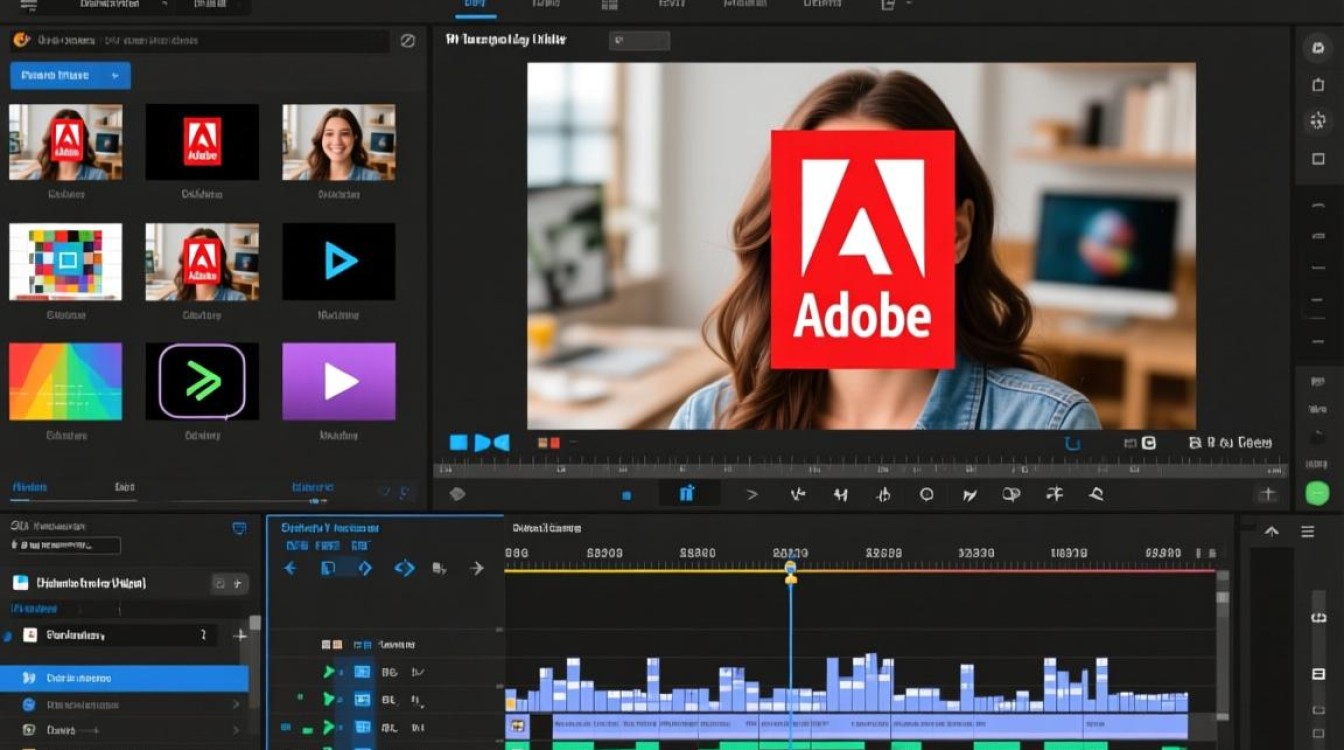This screenshot has height=750, width=1344.
Task: Click the circle-slash icon beside the search field
Action: pos(407,41)
